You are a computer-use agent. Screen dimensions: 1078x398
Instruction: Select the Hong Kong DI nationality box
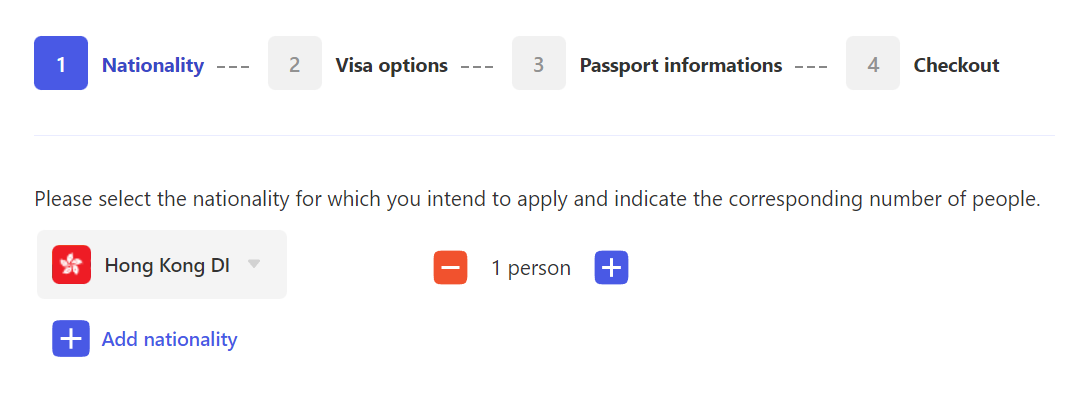click(x=162, y=265)
